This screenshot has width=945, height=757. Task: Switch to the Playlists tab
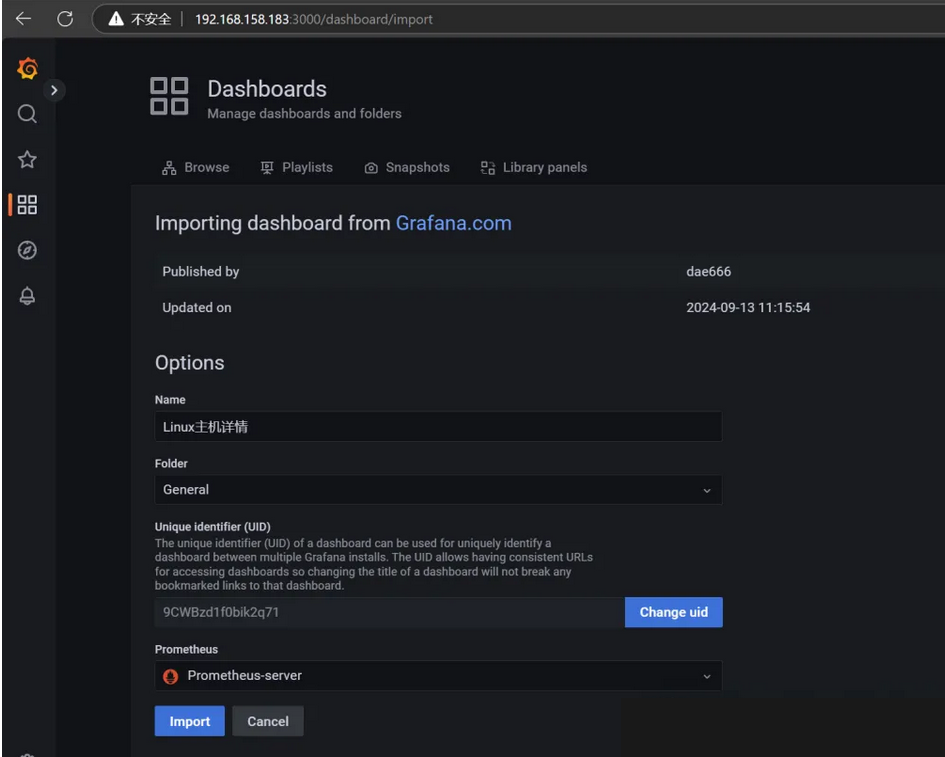pos(296,168)
